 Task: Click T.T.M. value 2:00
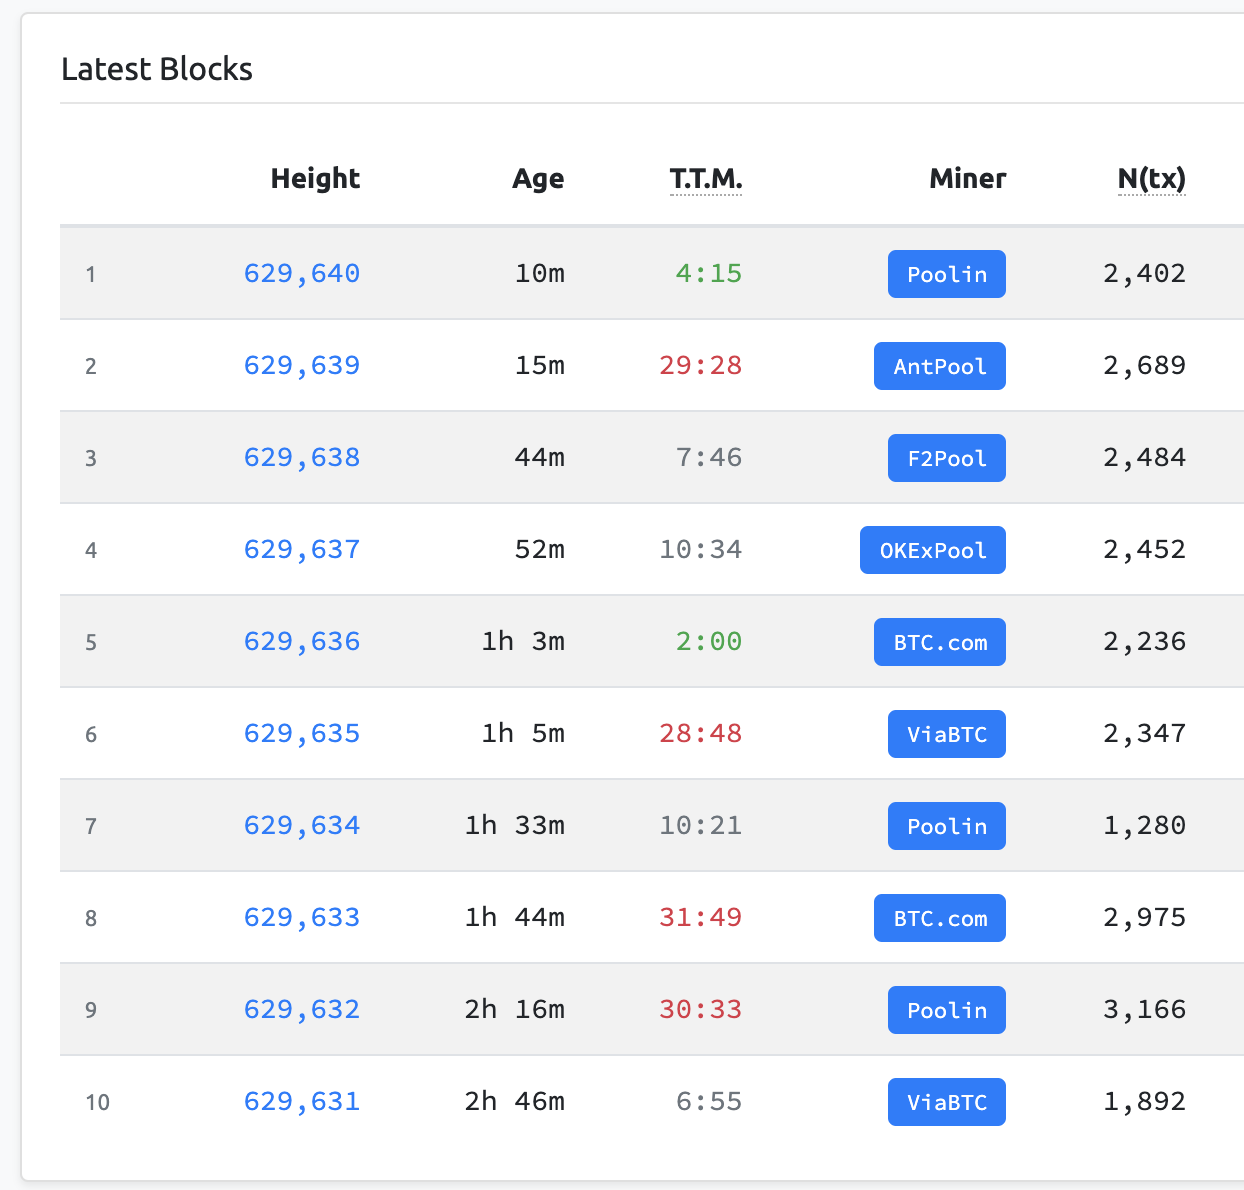(x=709, y=641)
